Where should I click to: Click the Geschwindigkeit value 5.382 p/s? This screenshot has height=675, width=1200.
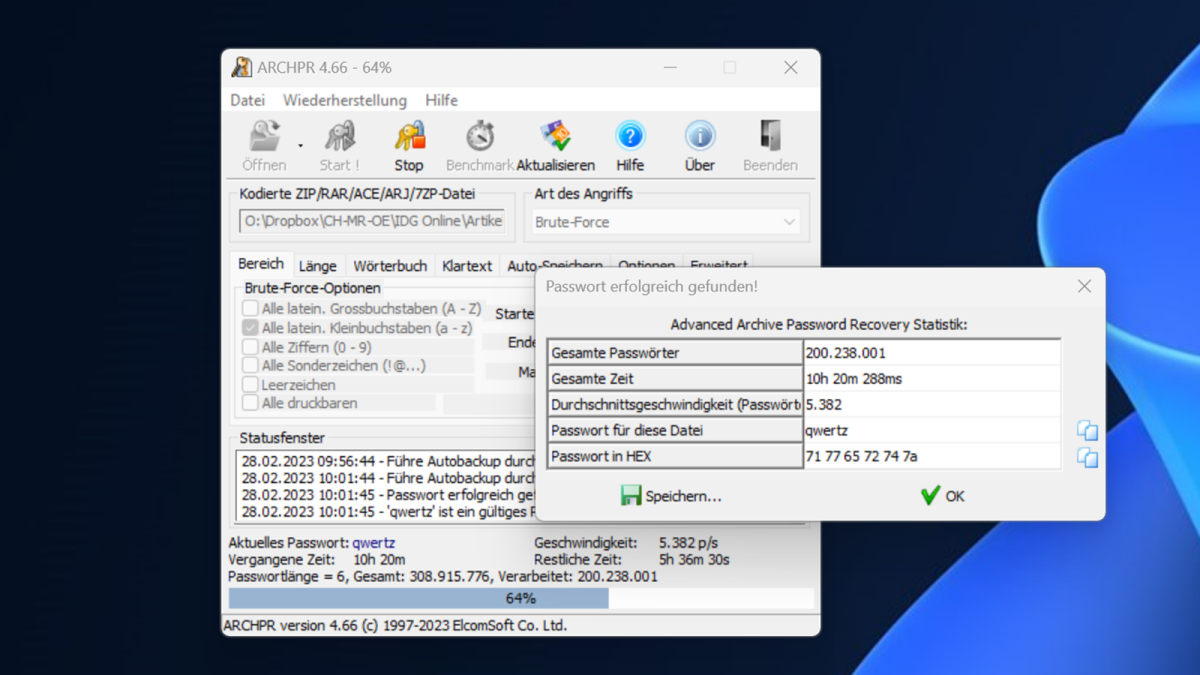688,543
